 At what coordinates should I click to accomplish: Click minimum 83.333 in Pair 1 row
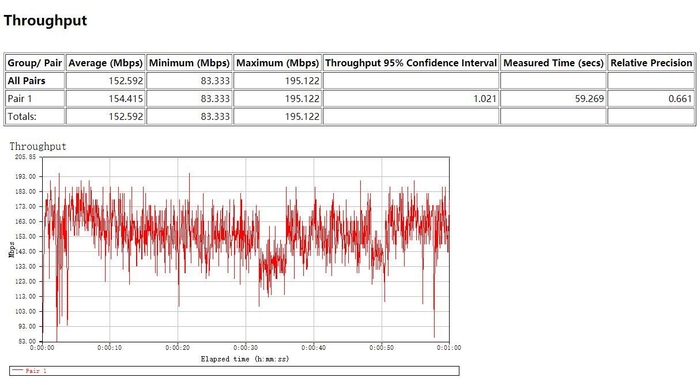click(x=215, y=99)
